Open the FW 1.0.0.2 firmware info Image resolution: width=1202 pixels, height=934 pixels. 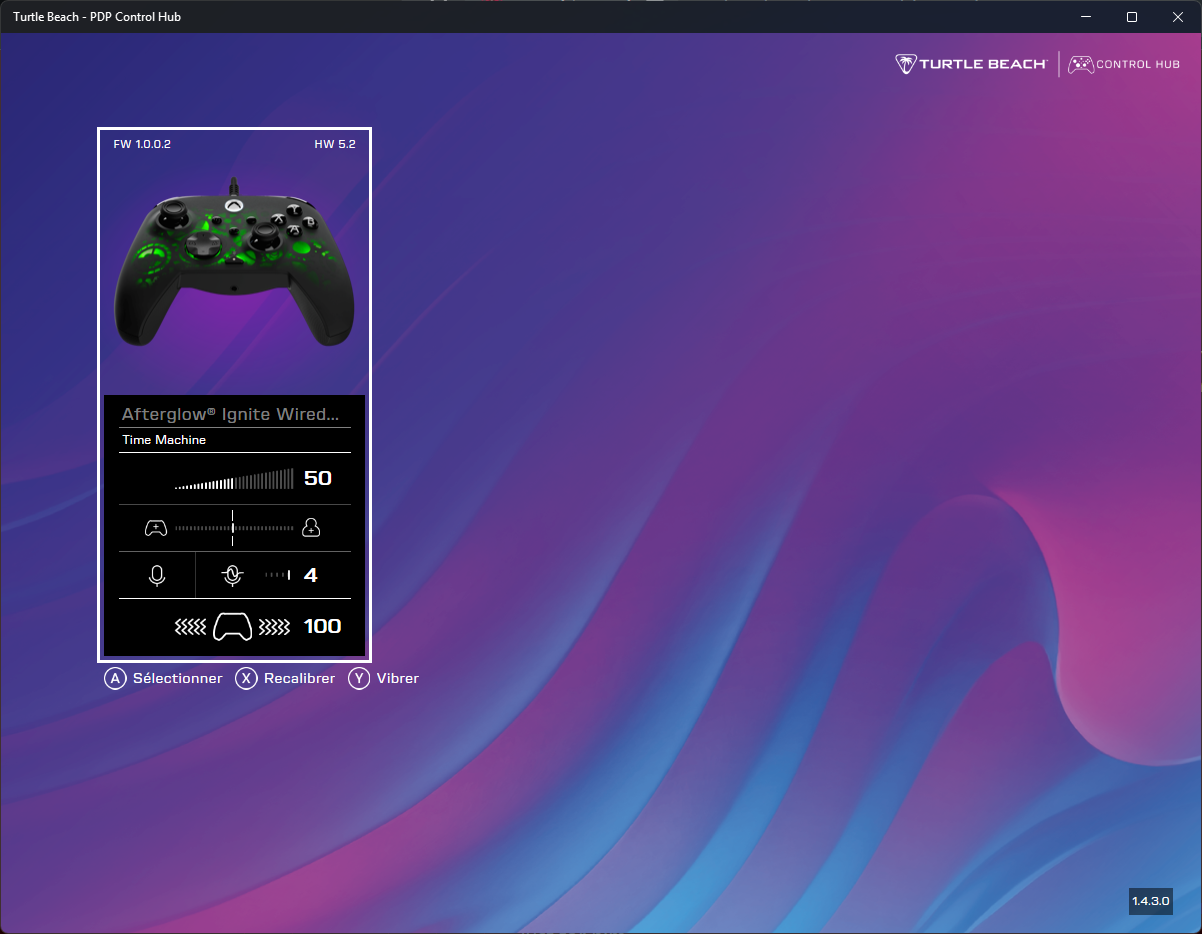coord(141,143)
